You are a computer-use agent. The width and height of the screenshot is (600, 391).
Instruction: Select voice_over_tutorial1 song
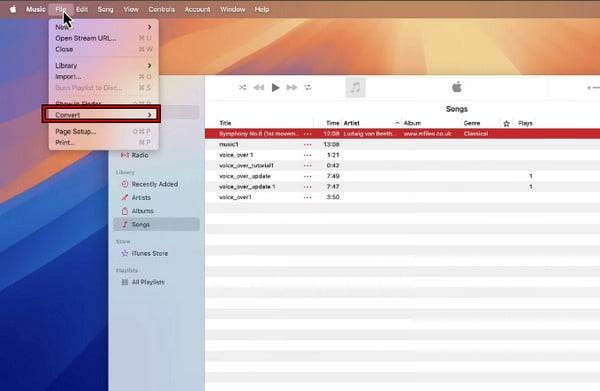point(402,165)
